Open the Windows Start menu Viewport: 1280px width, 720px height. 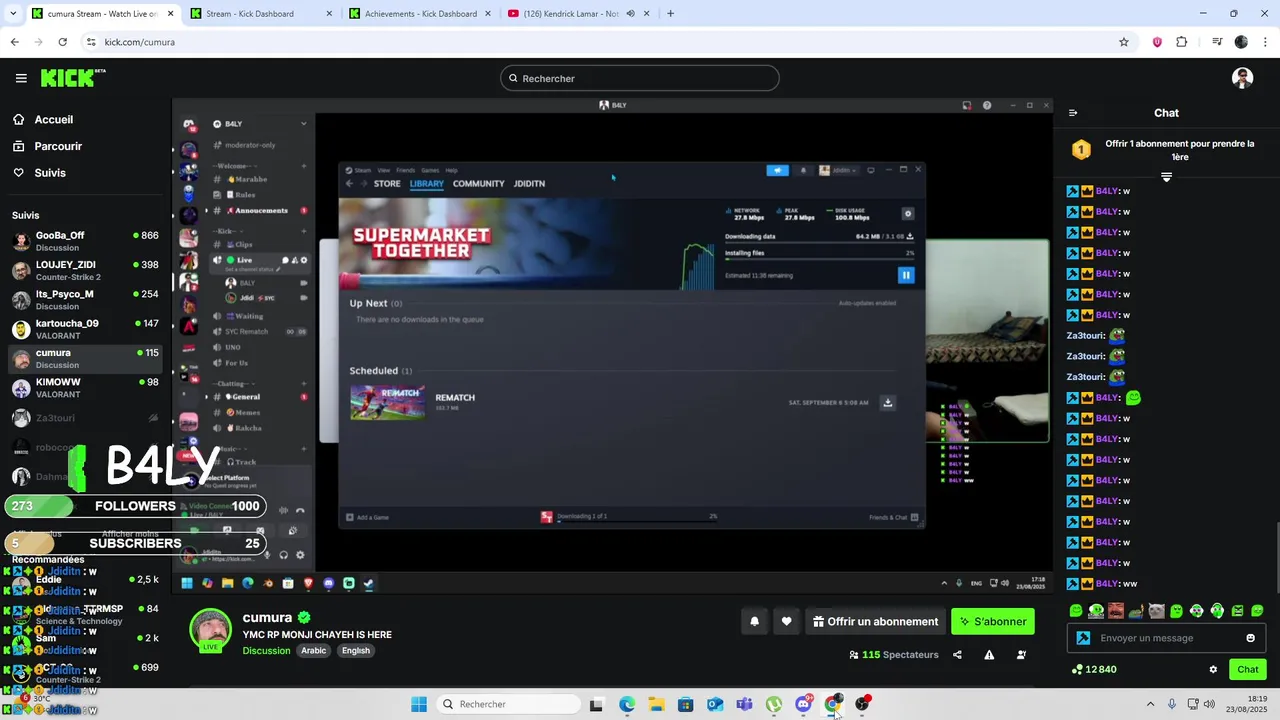[x=419, y=704]
